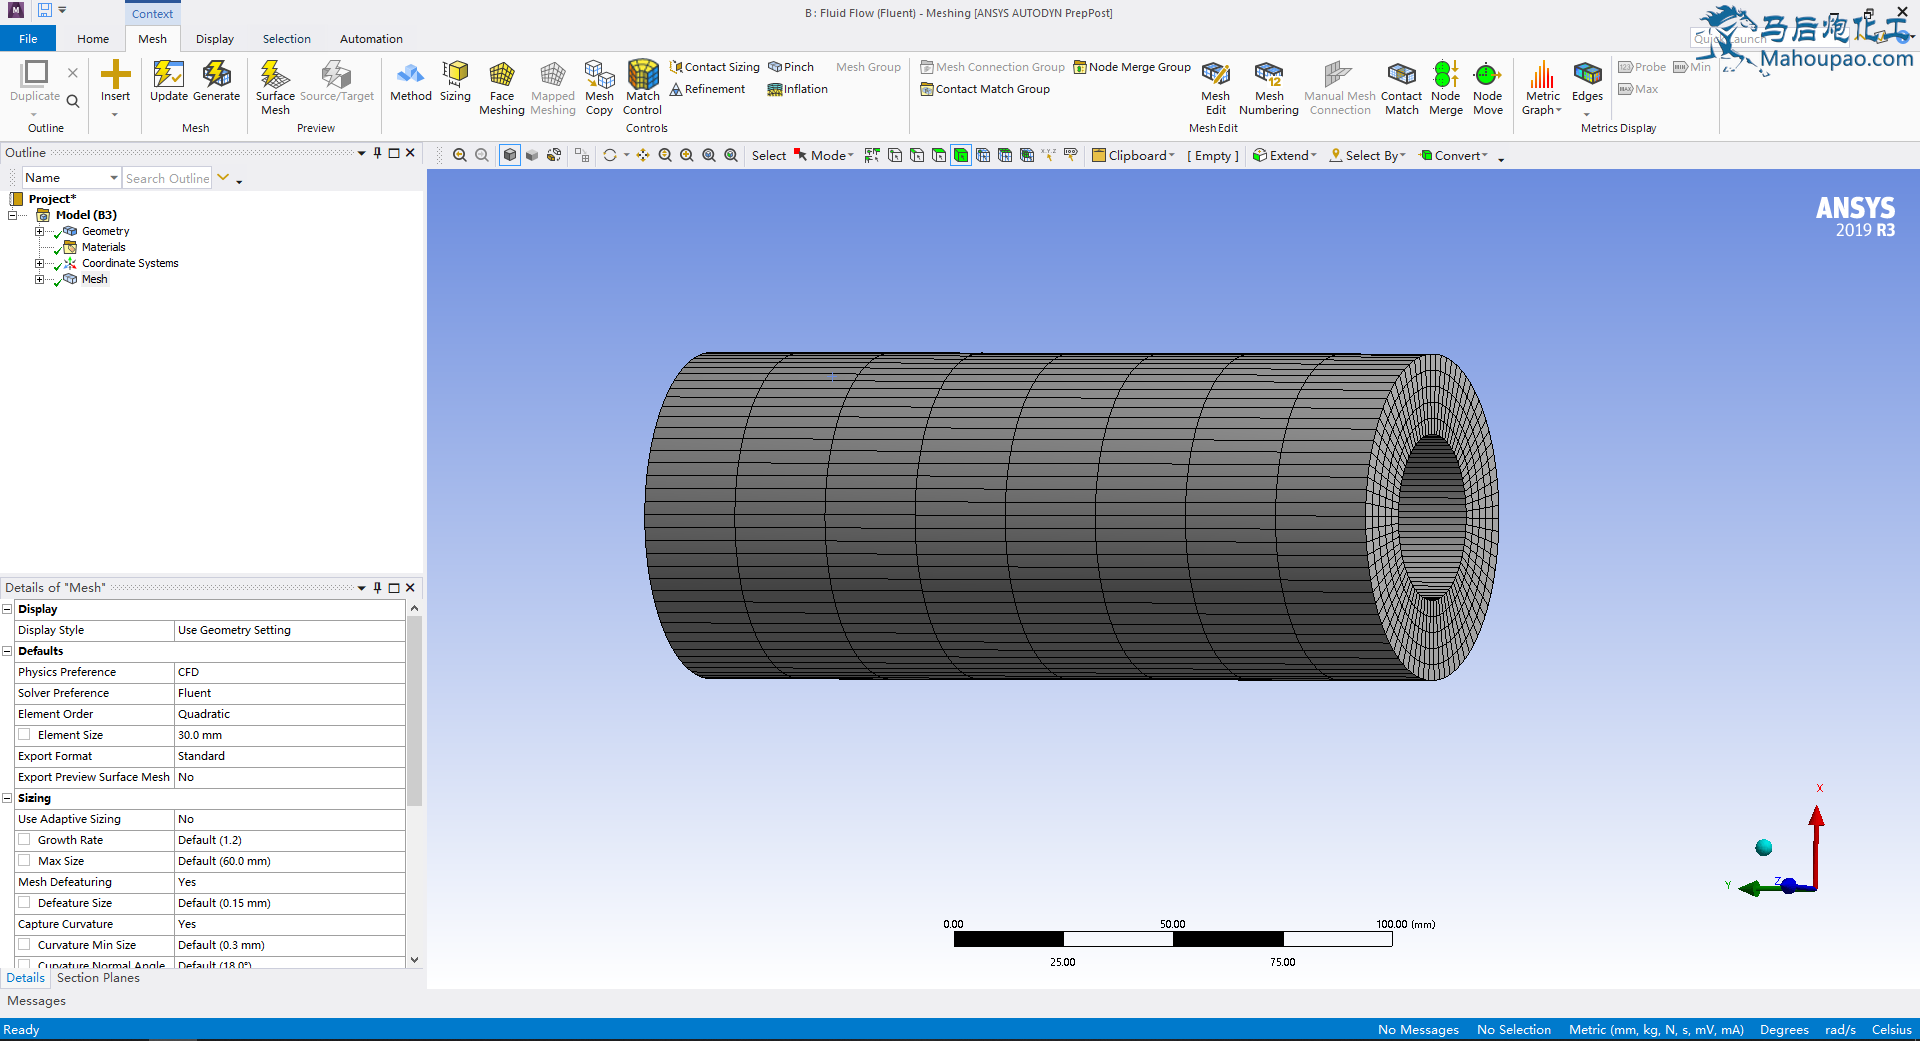The height and width of the screenshot is (1041, 1920).
Task: Select the Node Move tool
Action: click(1487, 87)
